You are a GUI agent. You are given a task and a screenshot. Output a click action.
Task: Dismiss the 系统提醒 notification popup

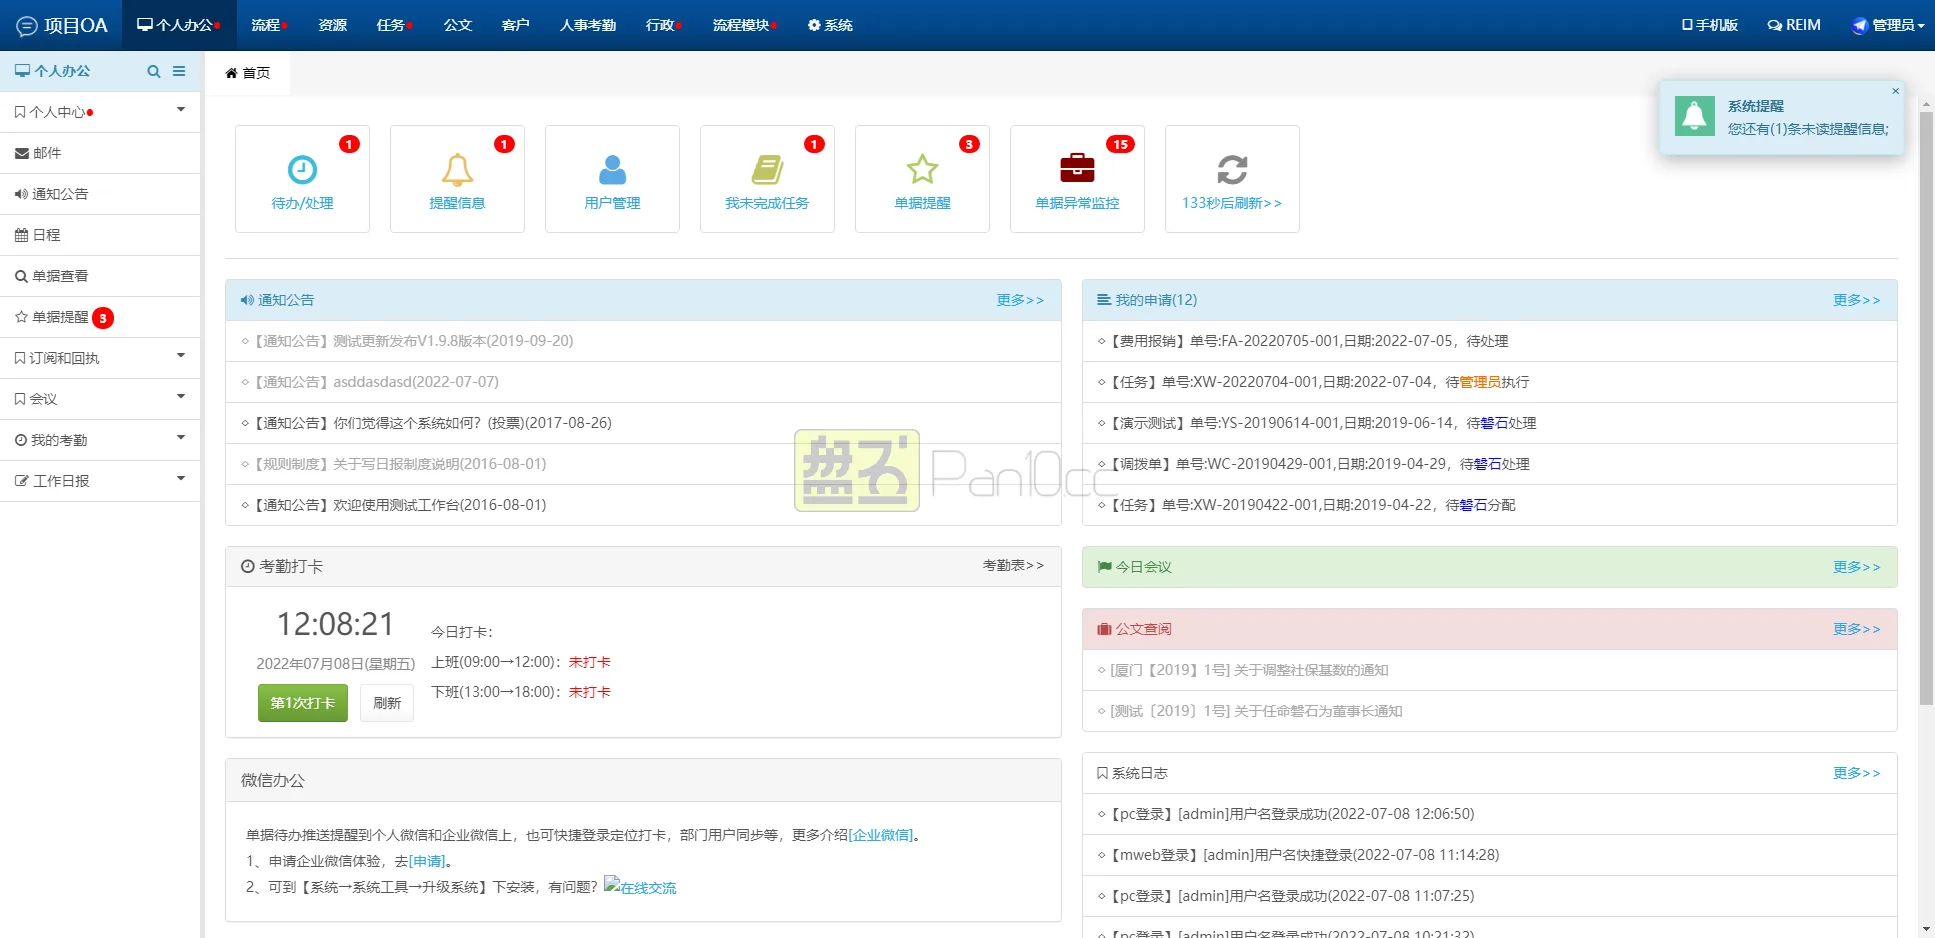pyautogui.click(x=1896, y=91)
